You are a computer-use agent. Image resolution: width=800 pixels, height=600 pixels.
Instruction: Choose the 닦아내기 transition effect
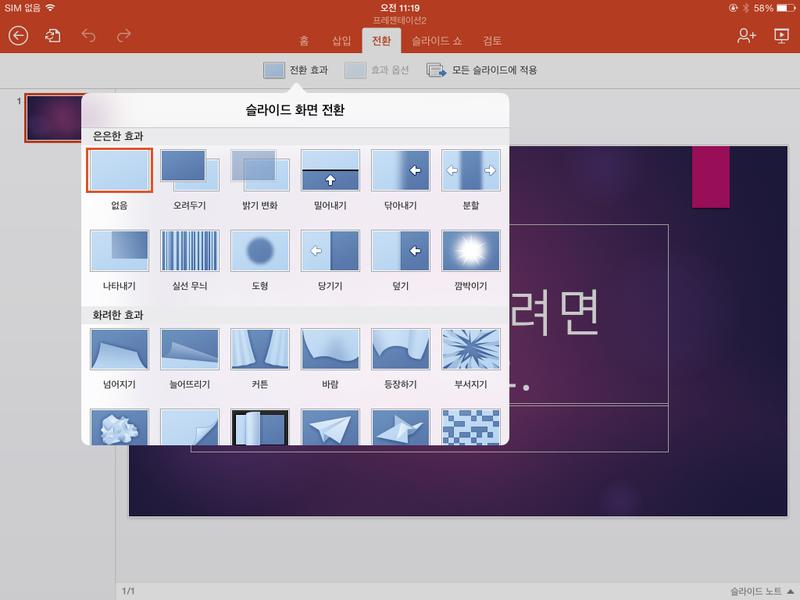click(400, 171)
